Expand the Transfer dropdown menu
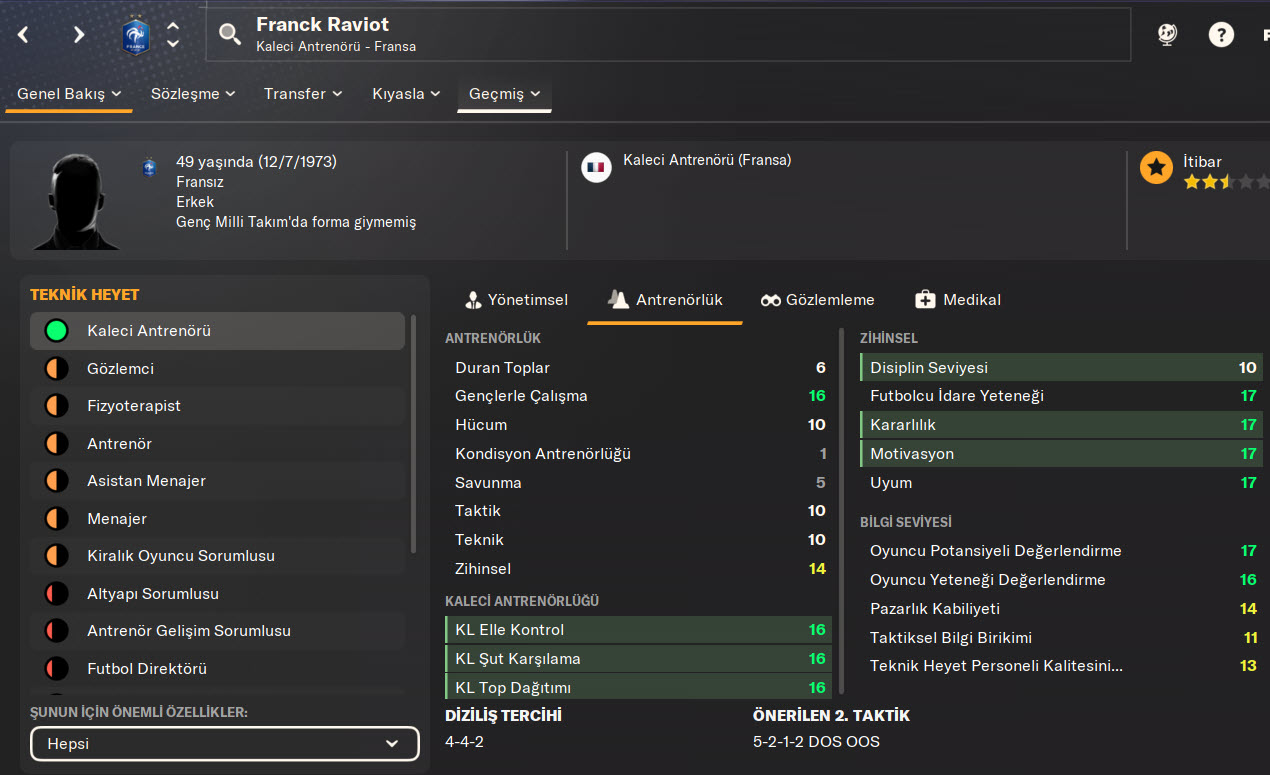This screenshot has width=1270, height=775. 303,94
